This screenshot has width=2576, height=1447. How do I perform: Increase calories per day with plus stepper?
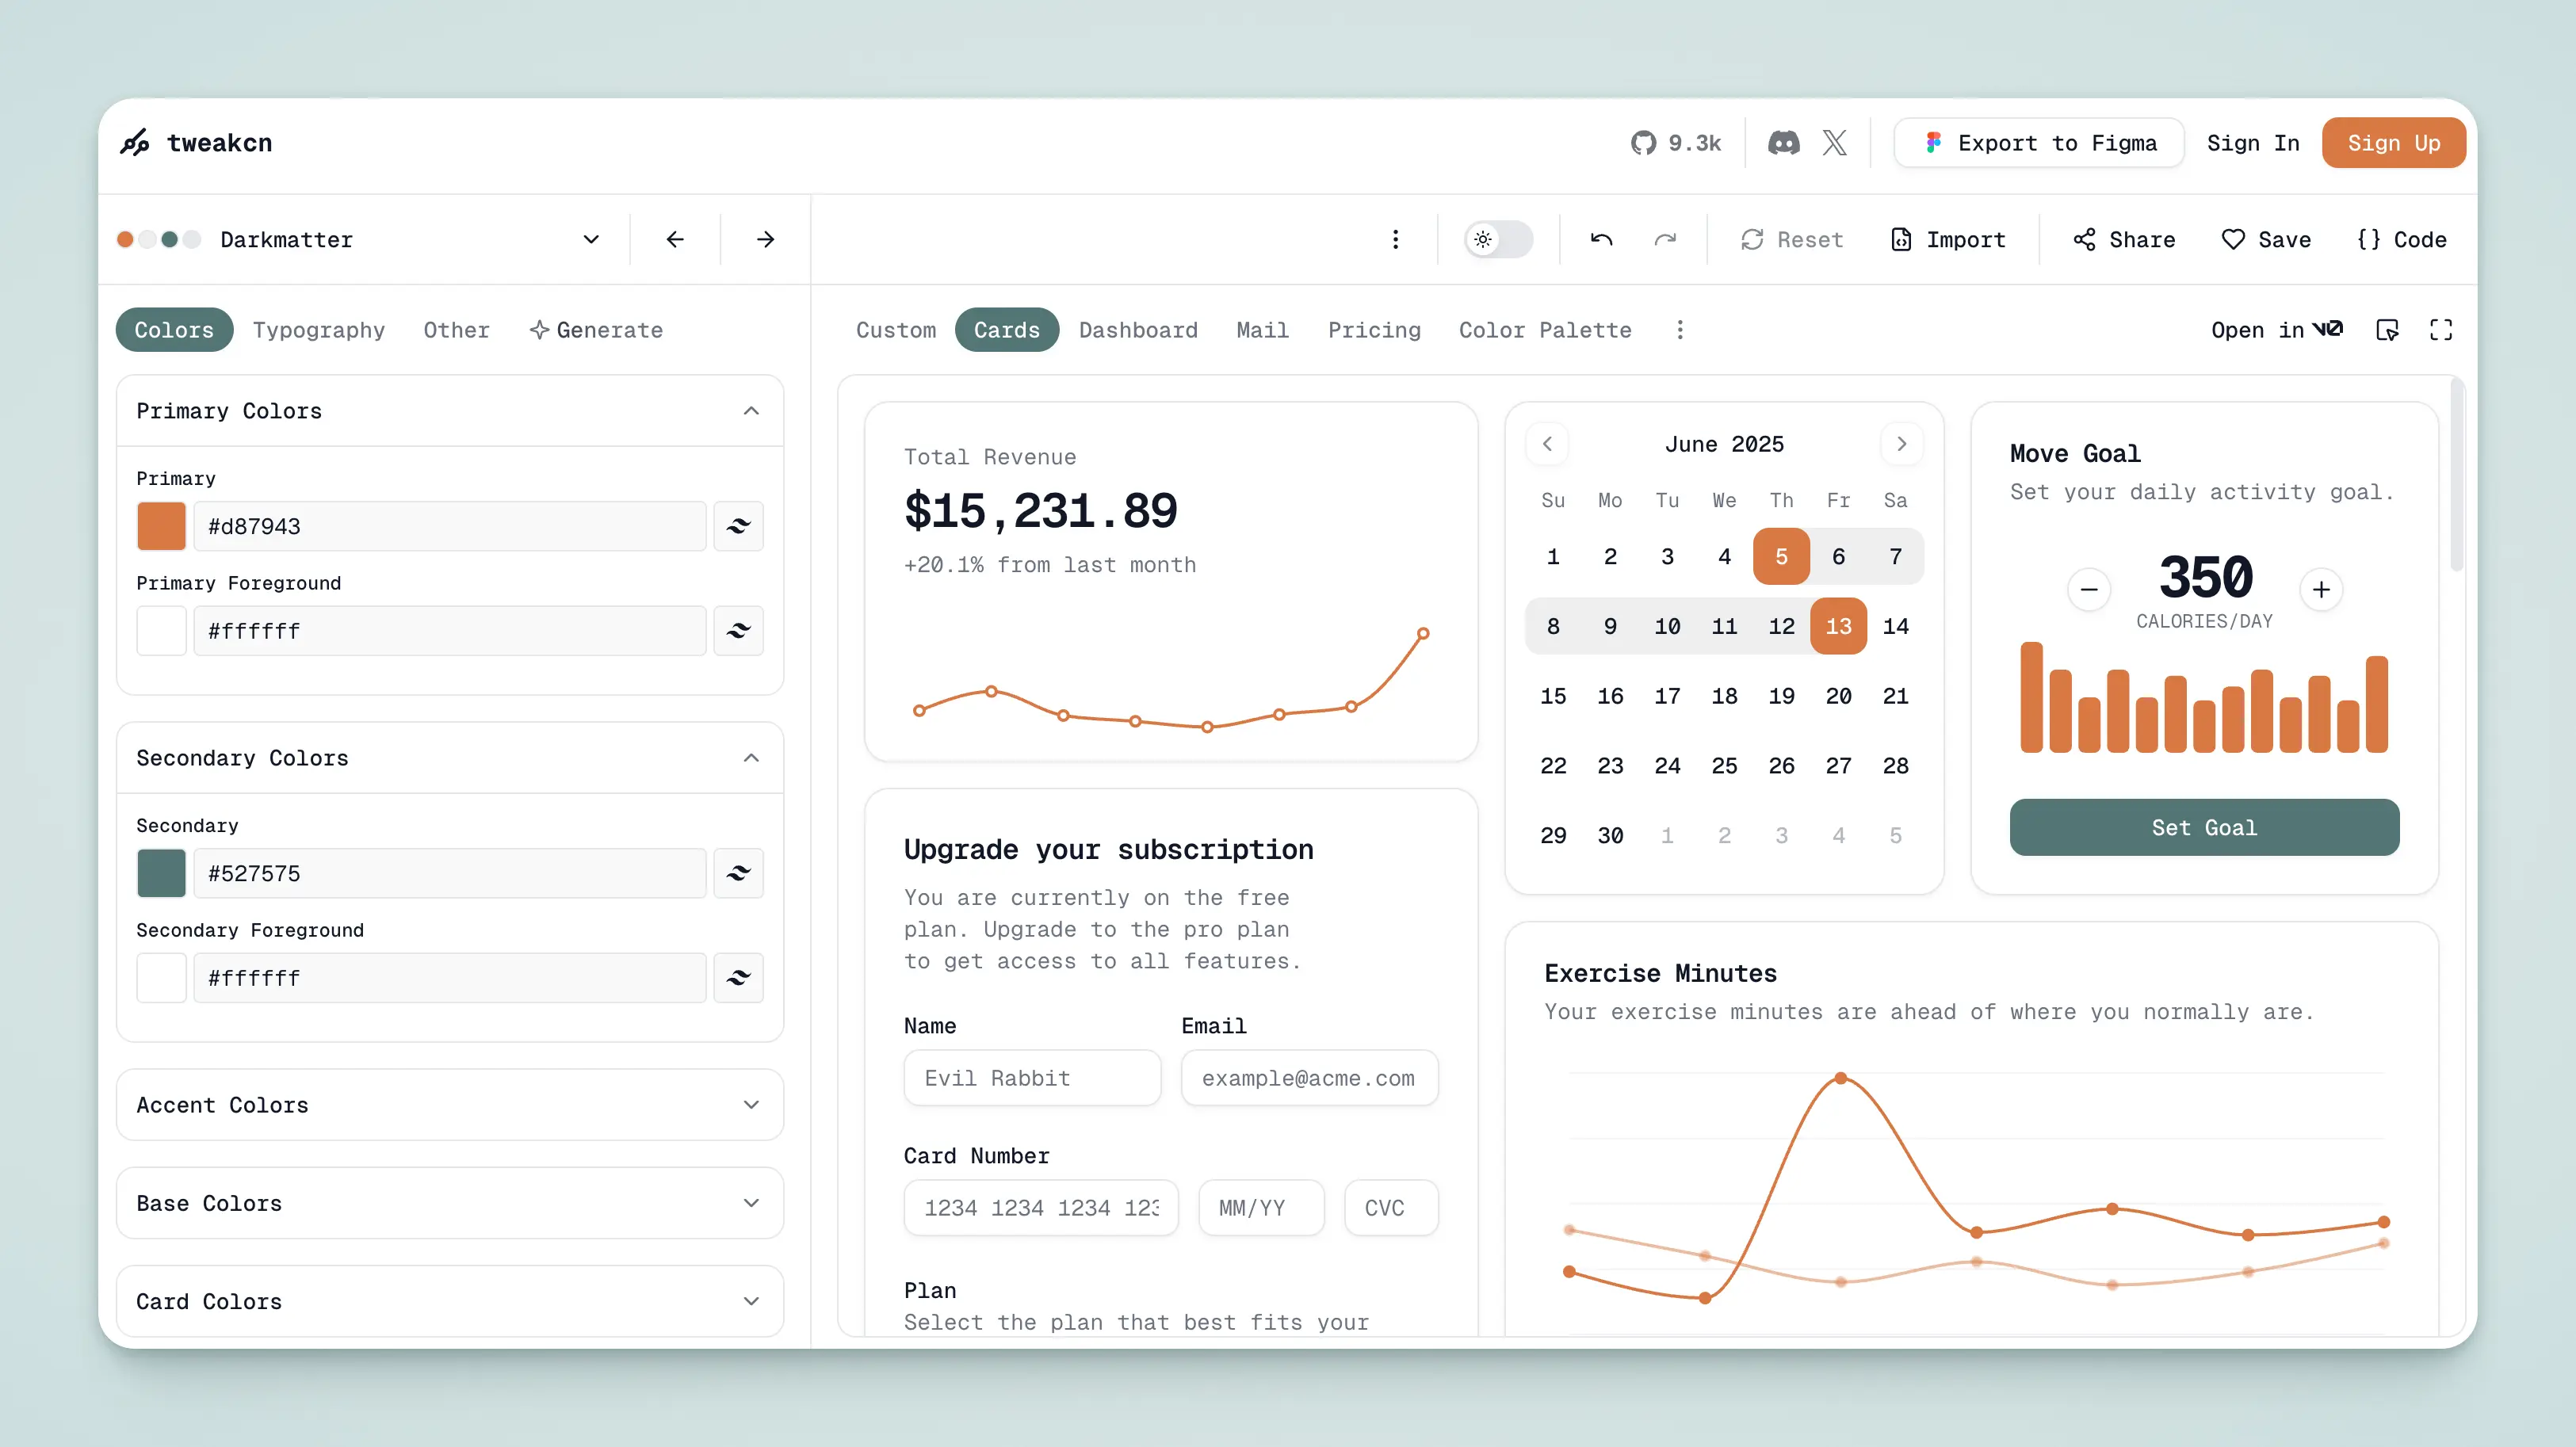pos(2322,589)
